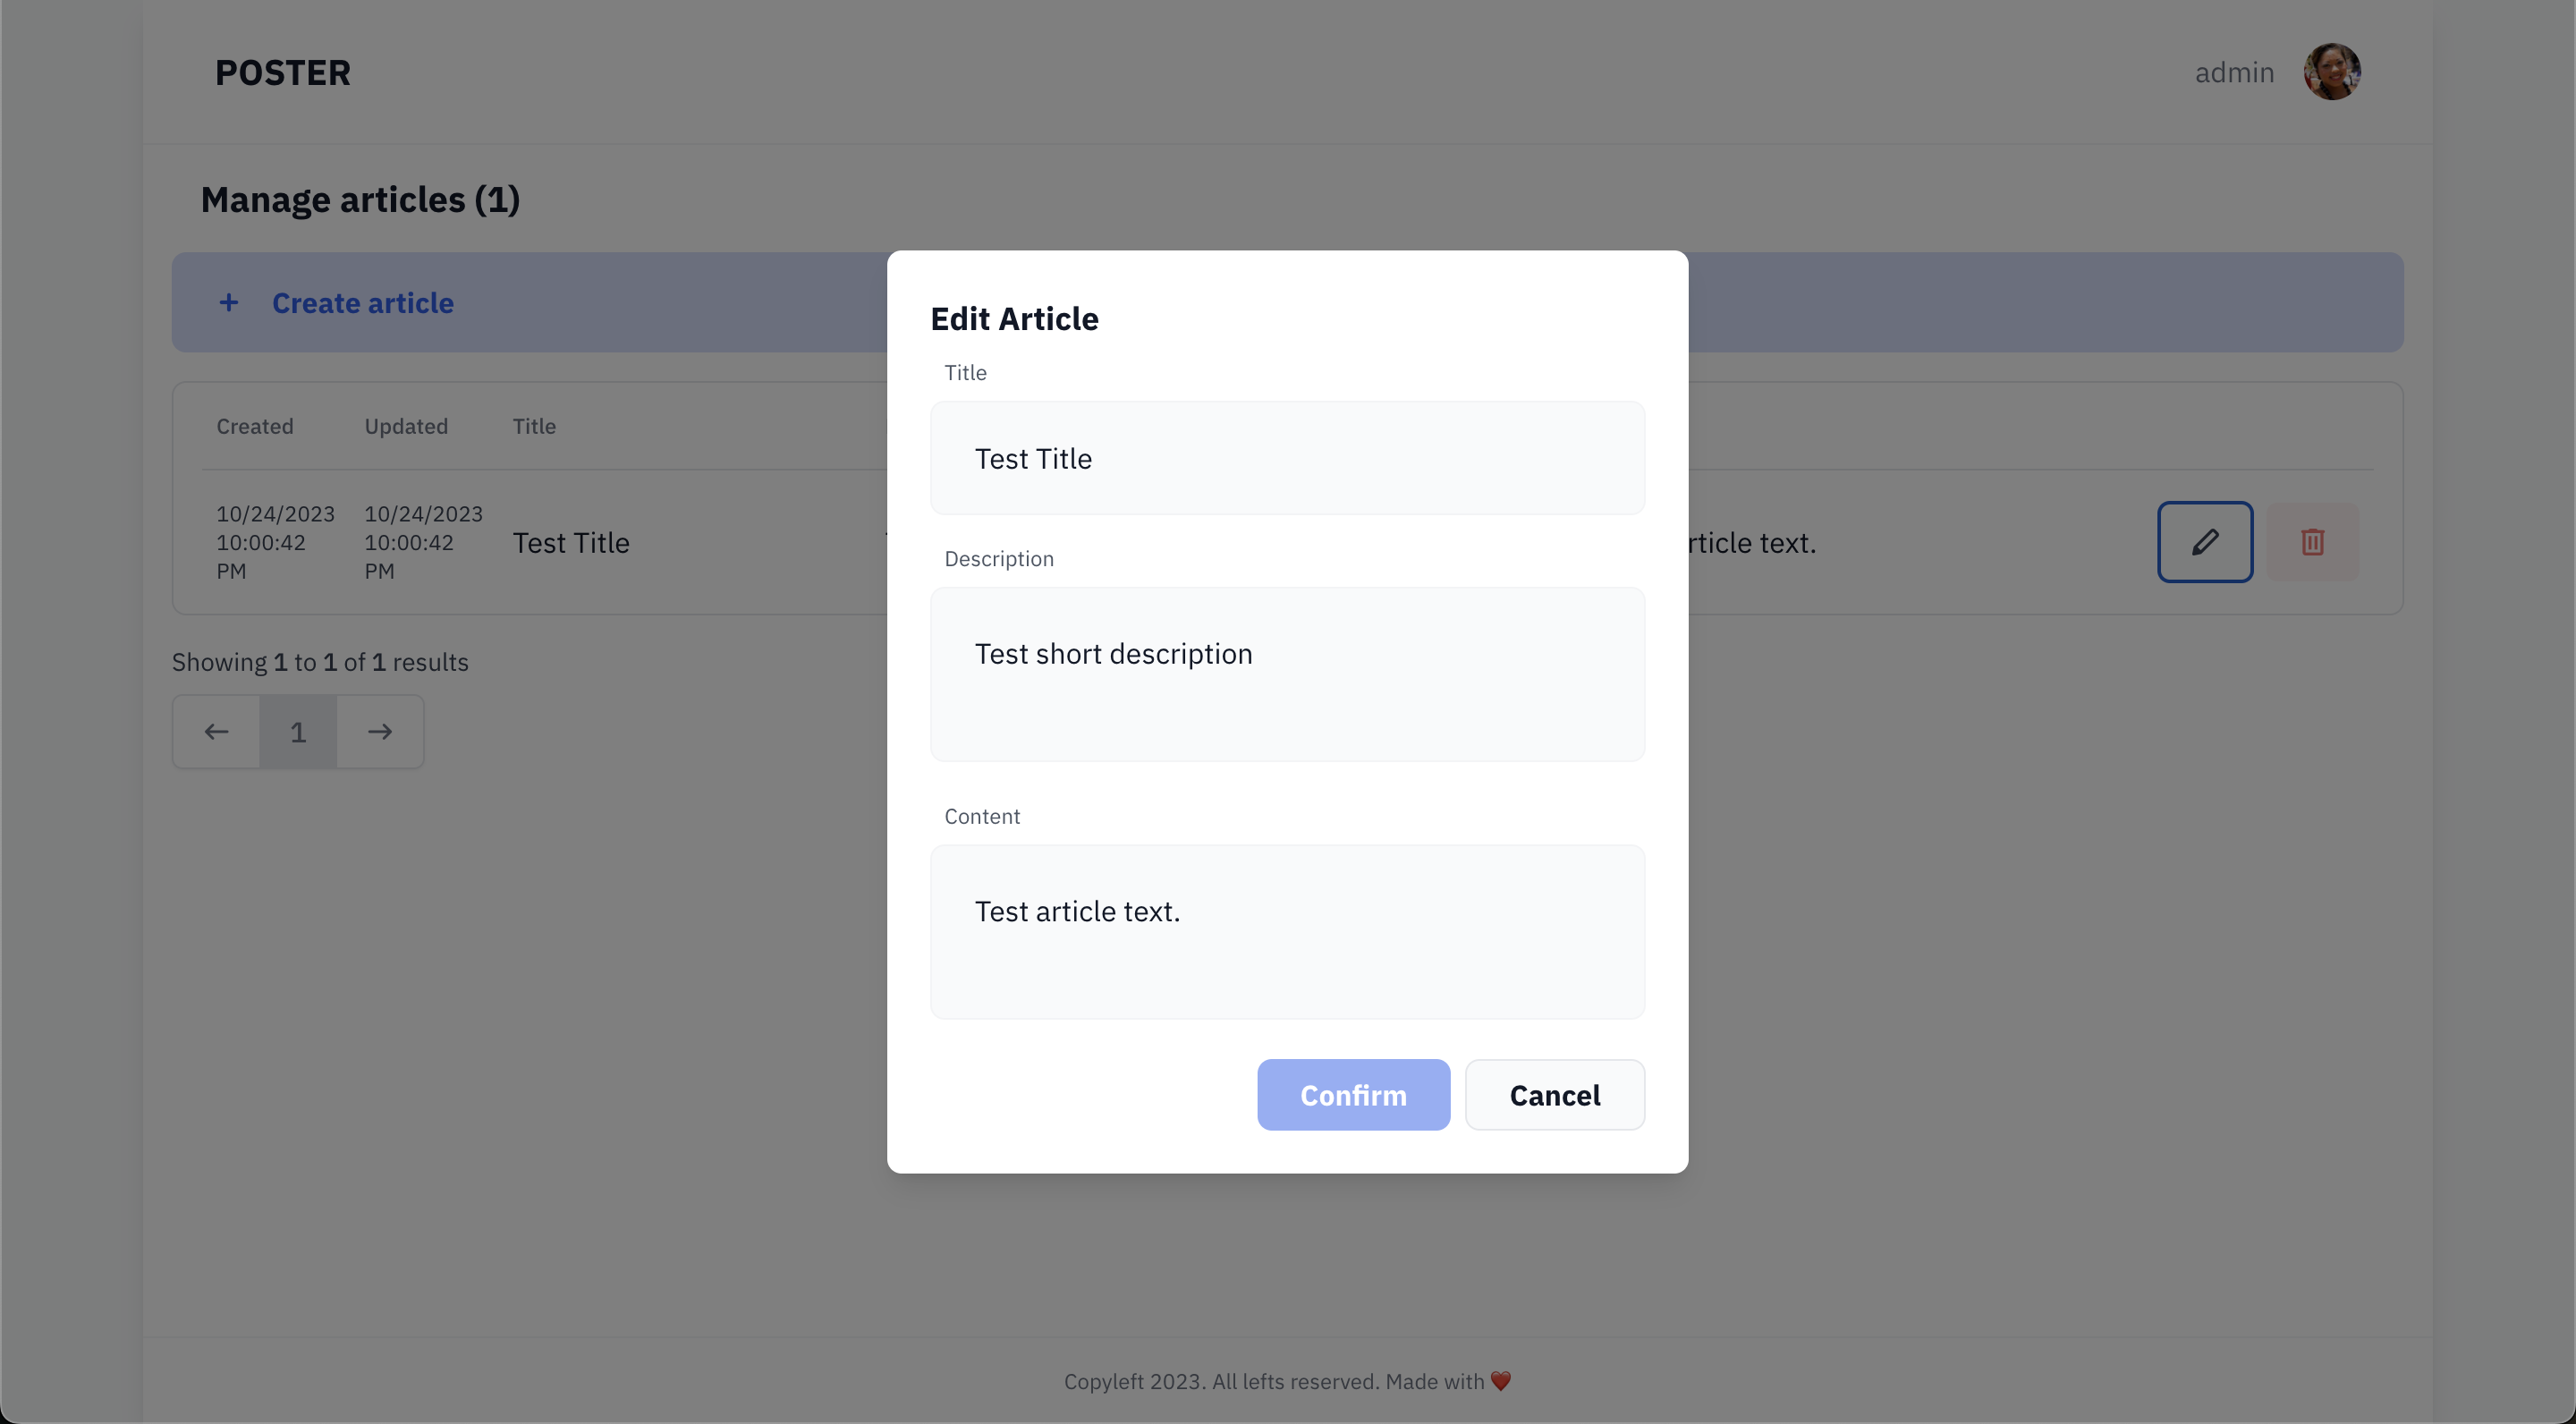
Task: Click the Created column header
Action: point(254,426)
